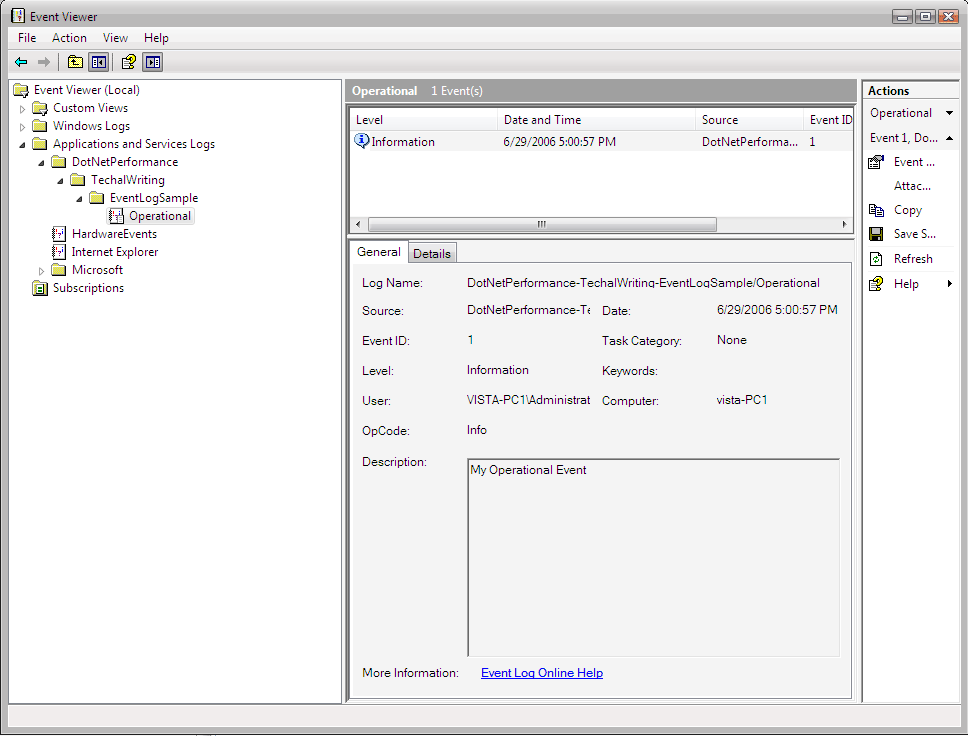Click the Description text box
The image size is (968, 736).
[653, 558]
